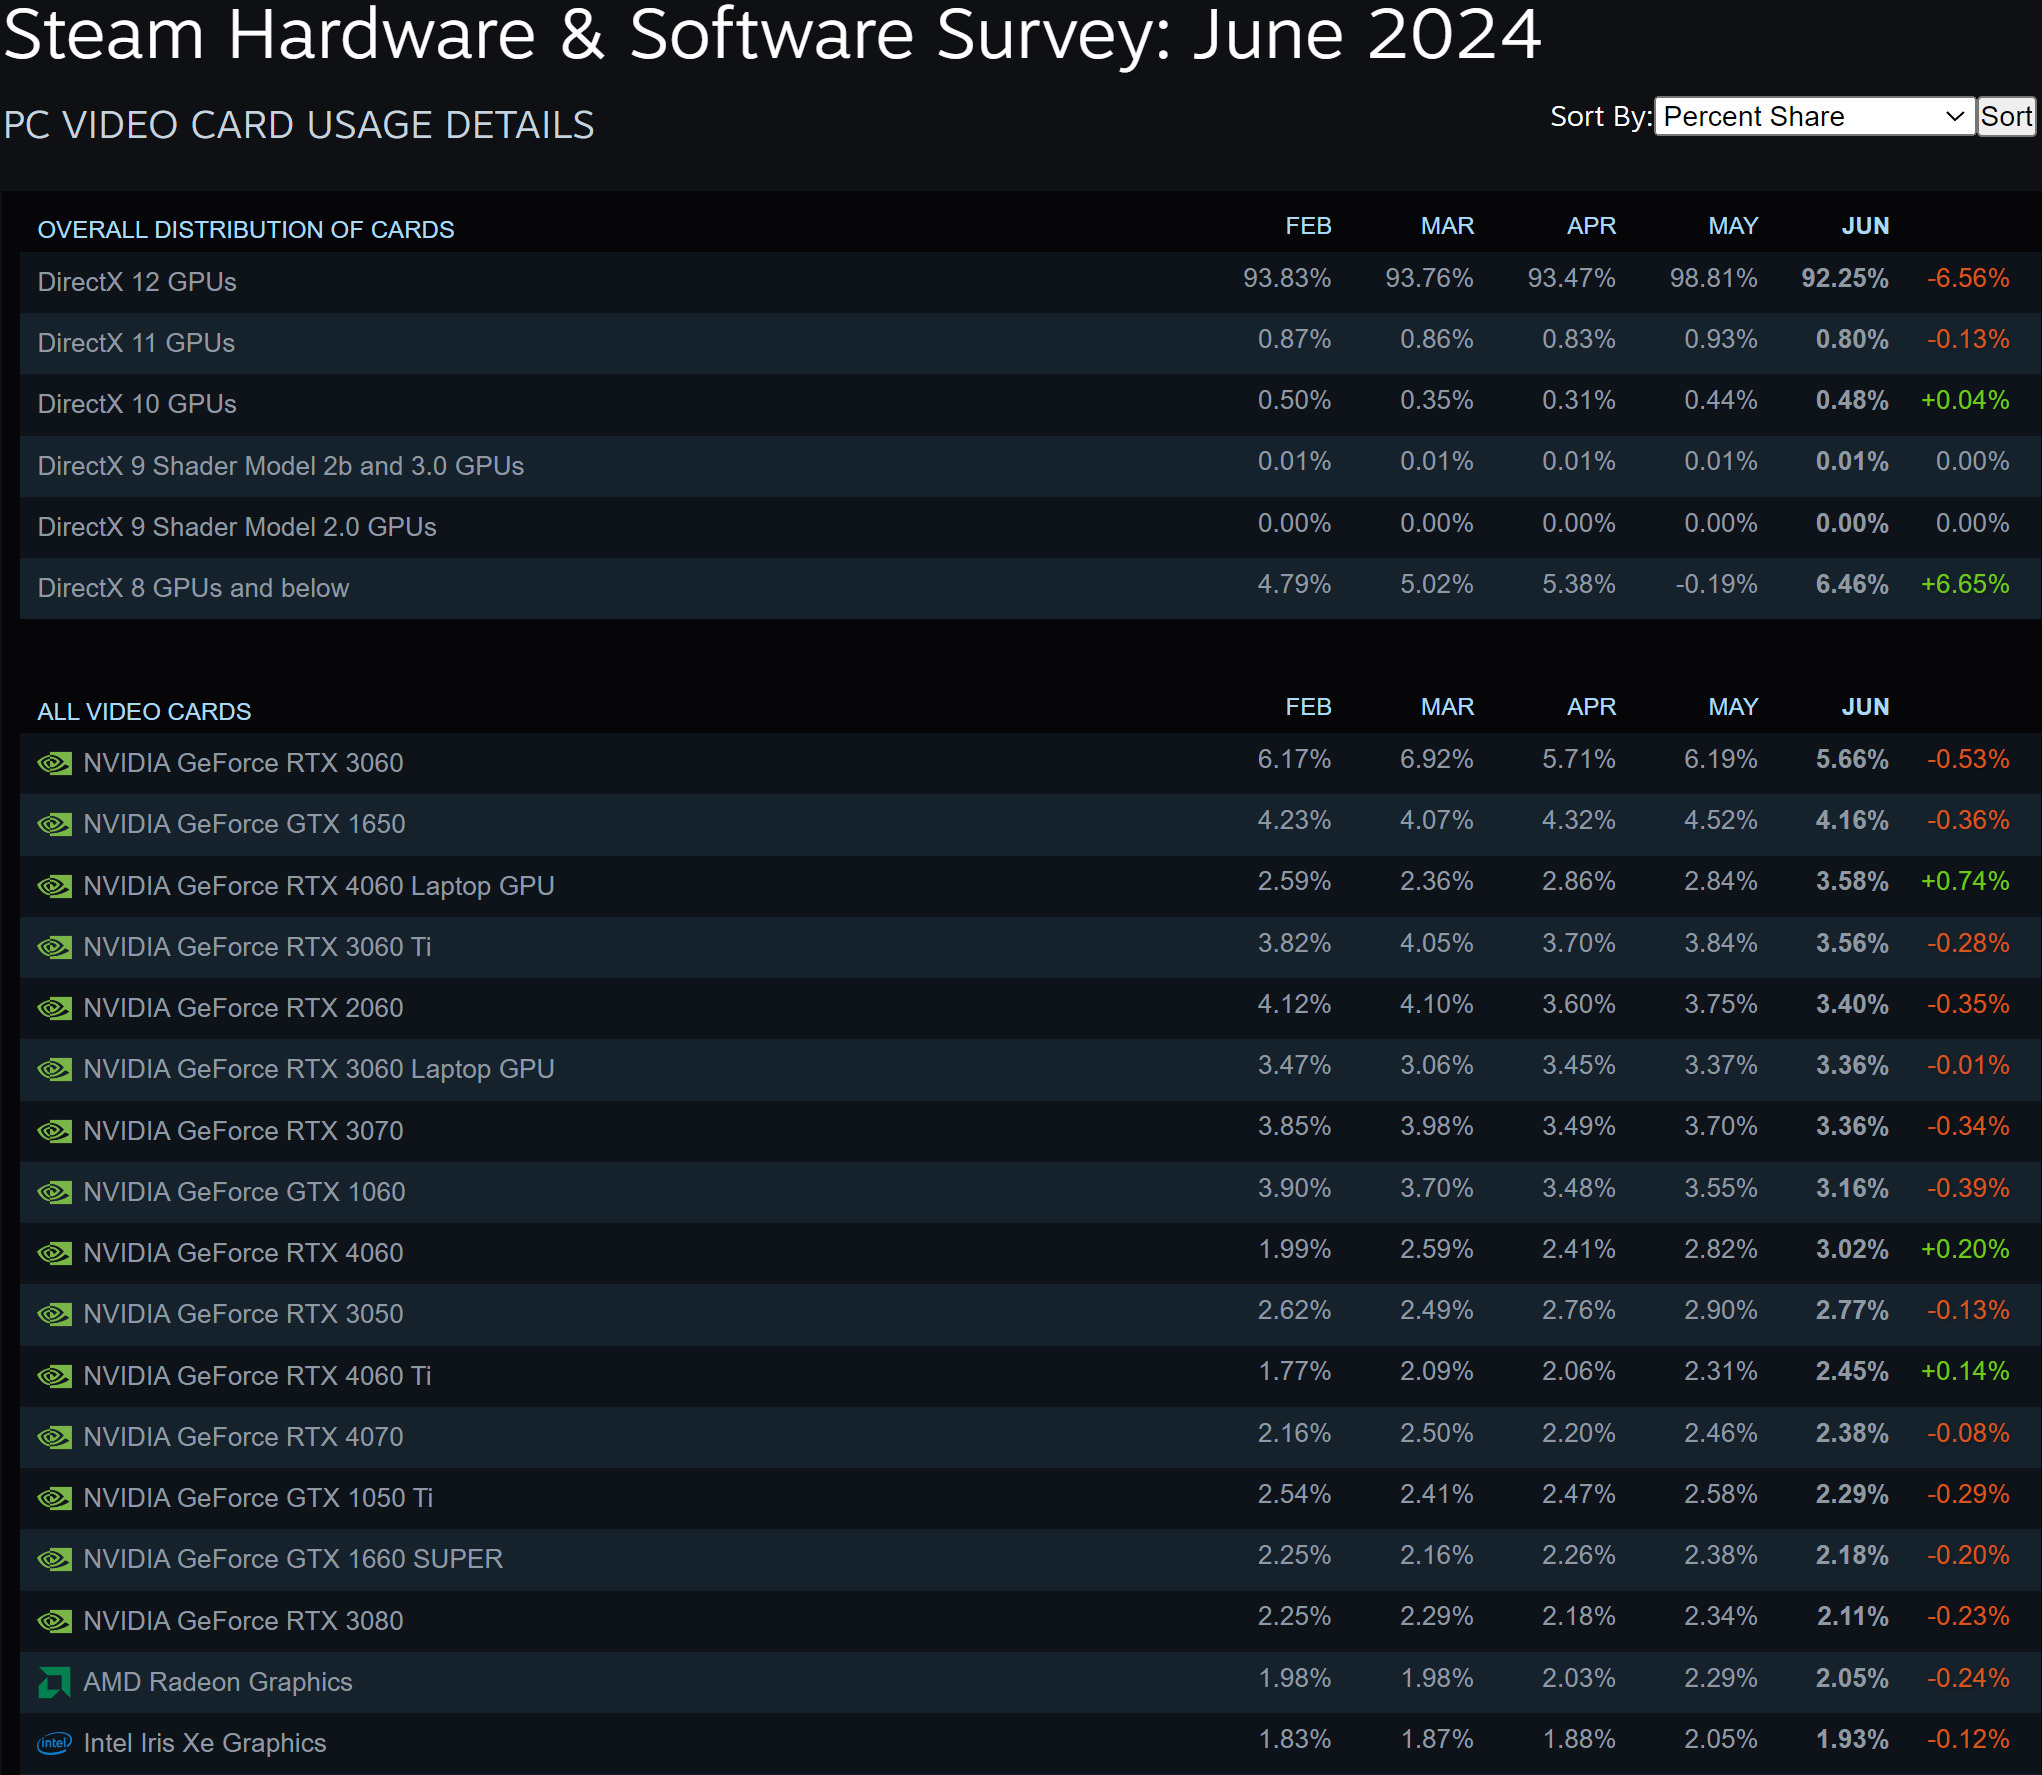Click the Sort button
Image resolution: width=2042 pixels, height=1775 pixels.
(2006, 117)
